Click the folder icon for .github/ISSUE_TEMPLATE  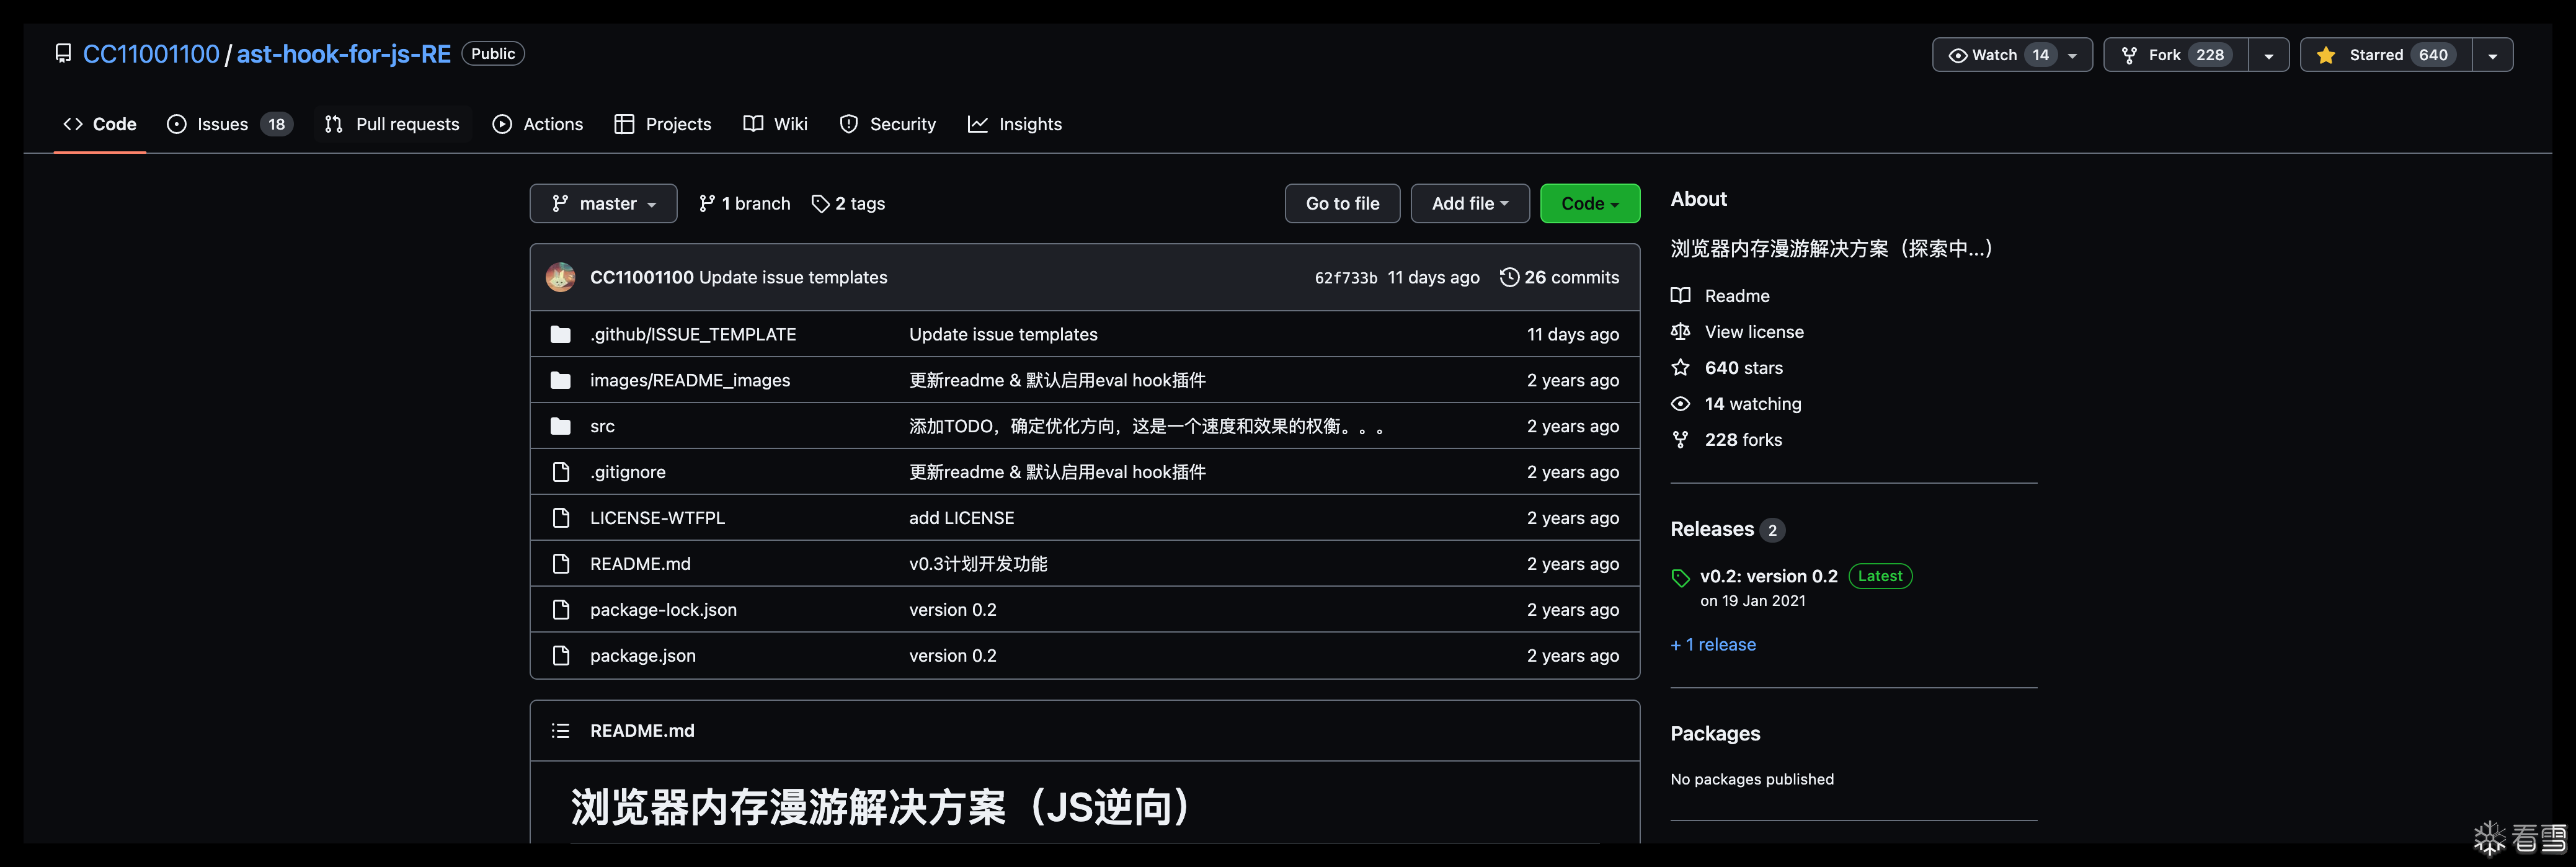pyautogui.click(x=561, y=334)
